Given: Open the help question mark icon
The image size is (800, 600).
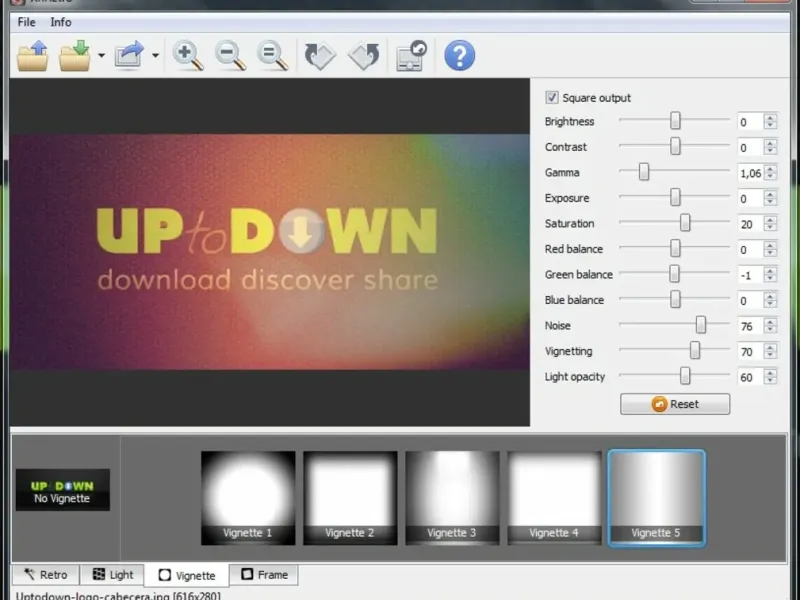Looking at the screenshot, I should click(x=459, y=56).
